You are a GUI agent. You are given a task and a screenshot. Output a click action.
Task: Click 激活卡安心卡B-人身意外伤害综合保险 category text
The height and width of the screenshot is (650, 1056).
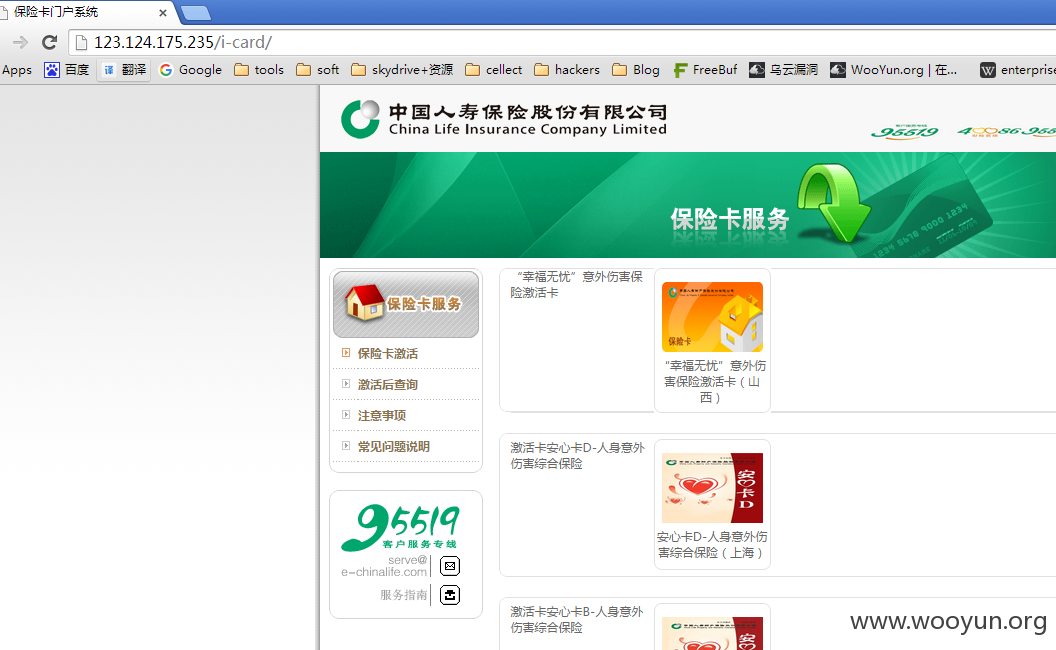(576, 620)
